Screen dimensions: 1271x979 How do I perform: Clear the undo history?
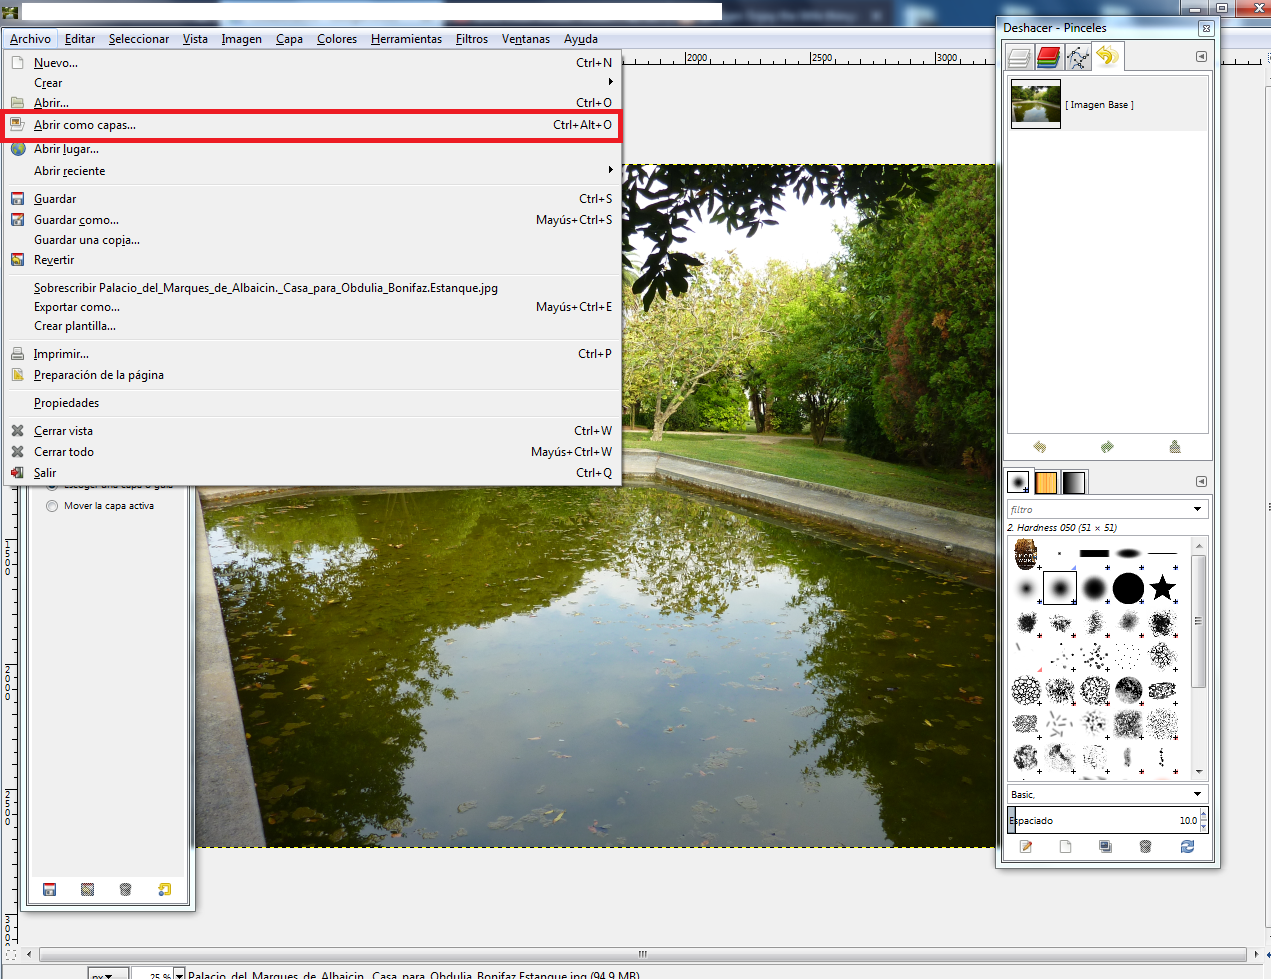pos(1175,447)
